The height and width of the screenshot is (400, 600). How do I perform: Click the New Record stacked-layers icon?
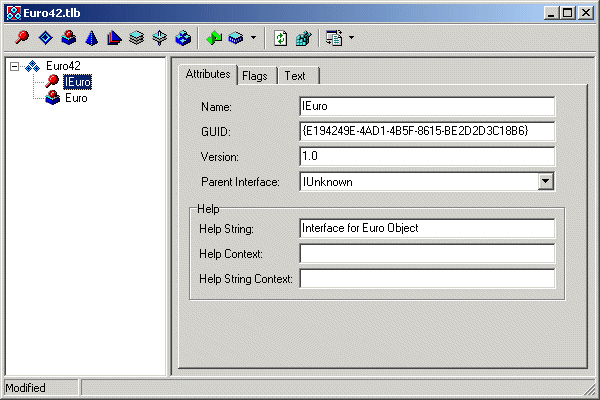pos(137,39)
